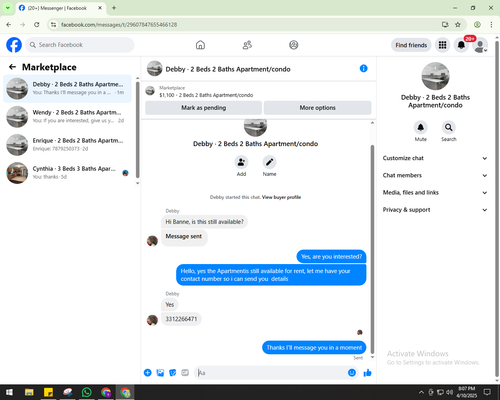Search in conversation with the magnifier icon
500x400 pixels.
(449, 127)
